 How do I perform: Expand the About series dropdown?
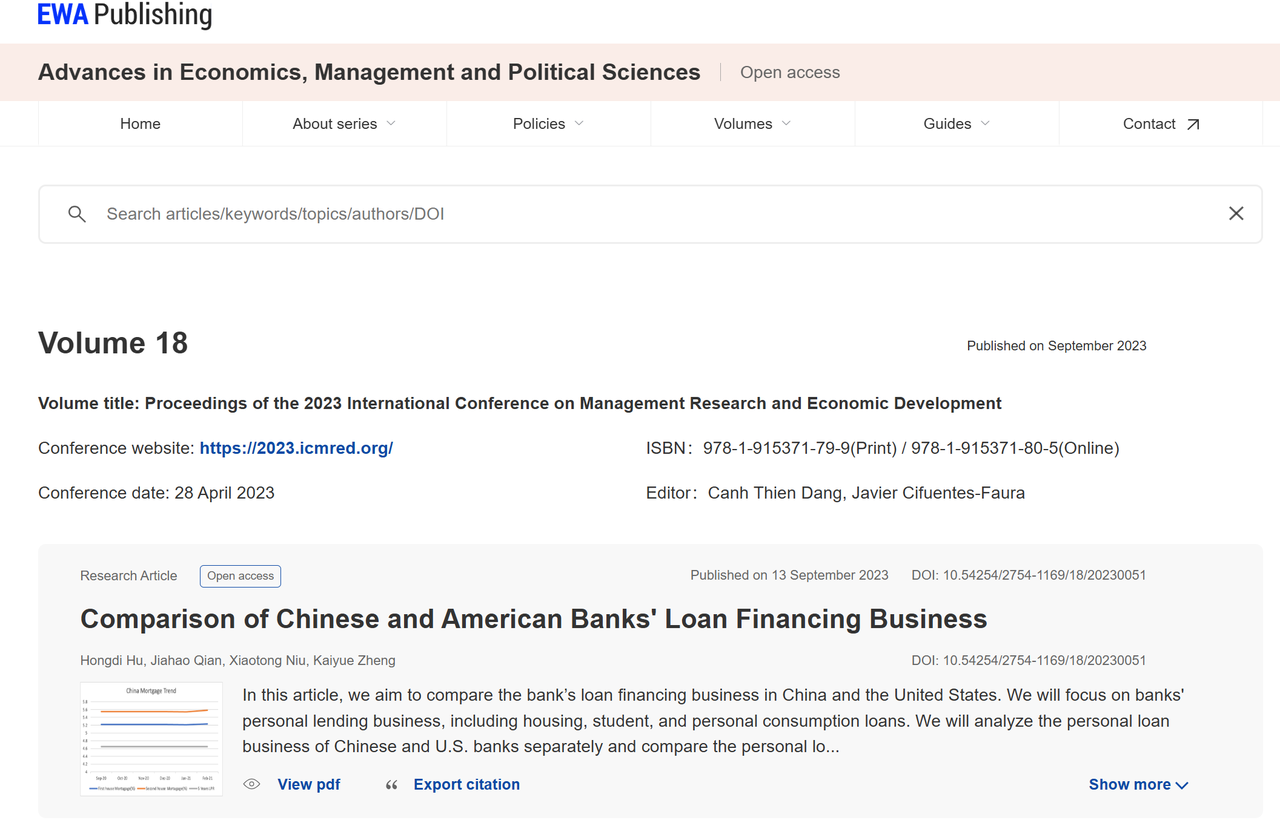click(344, 124)
